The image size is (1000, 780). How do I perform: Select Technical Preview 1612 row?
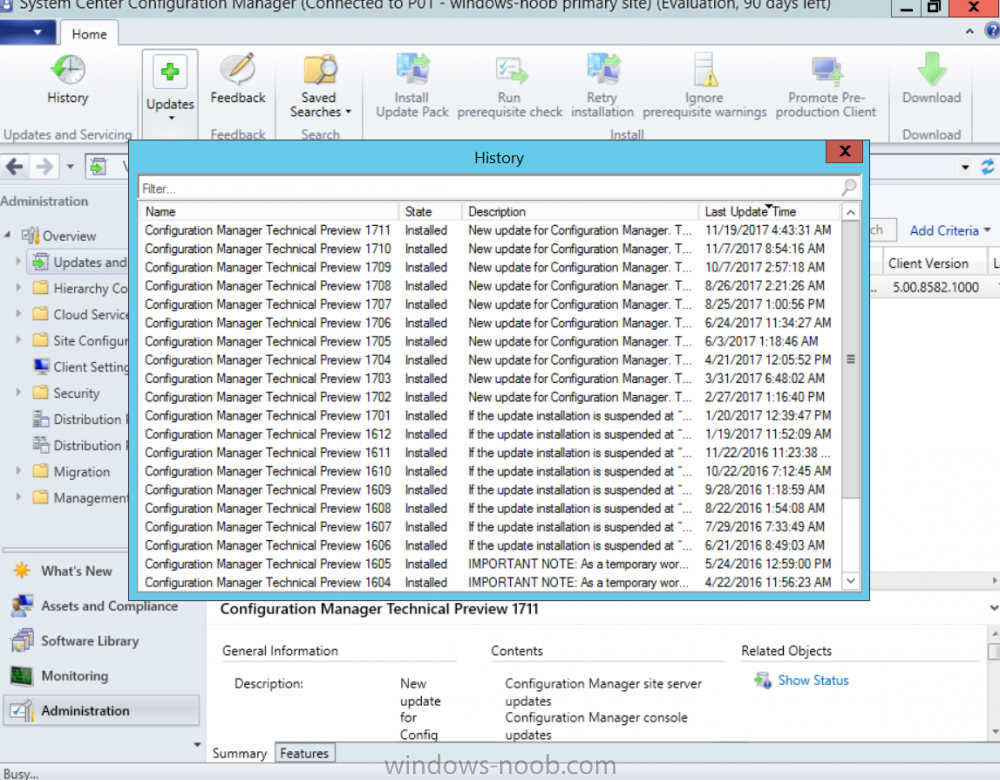point(490,434)
